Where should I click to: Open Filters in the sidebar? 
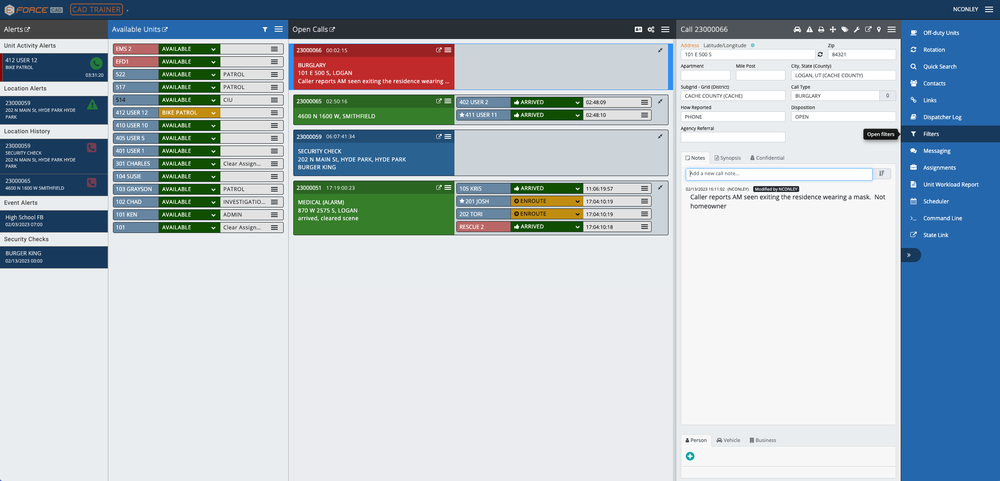[x=950, y=134]
